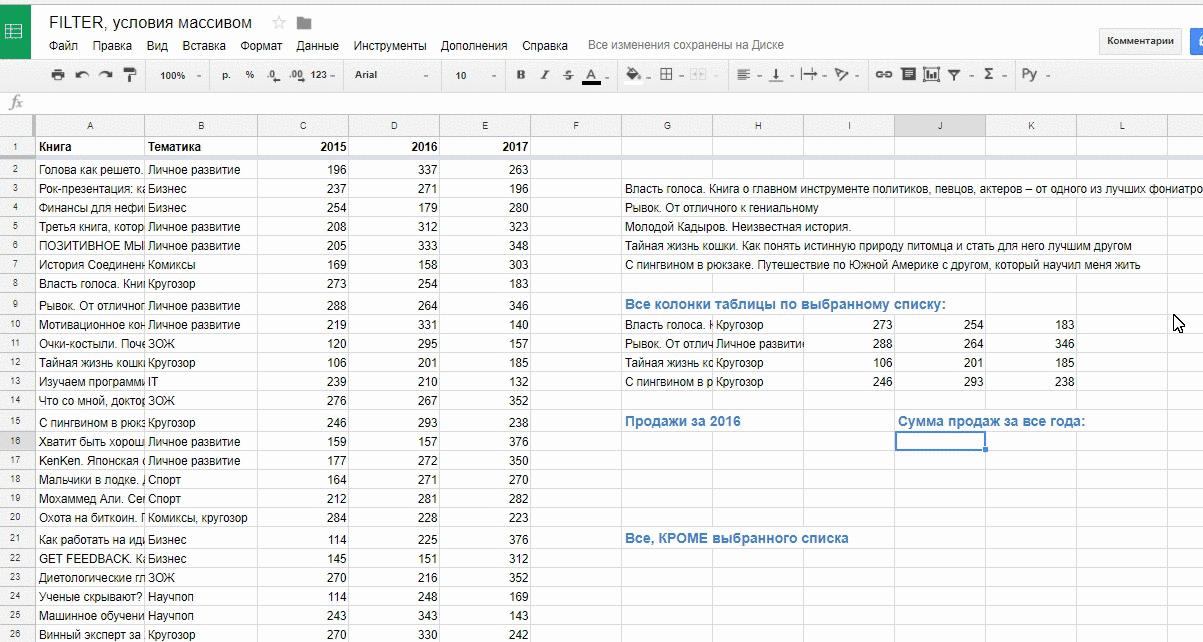Open vertical align dropdown
This screenshot has width=1203, height=642.
780,75
